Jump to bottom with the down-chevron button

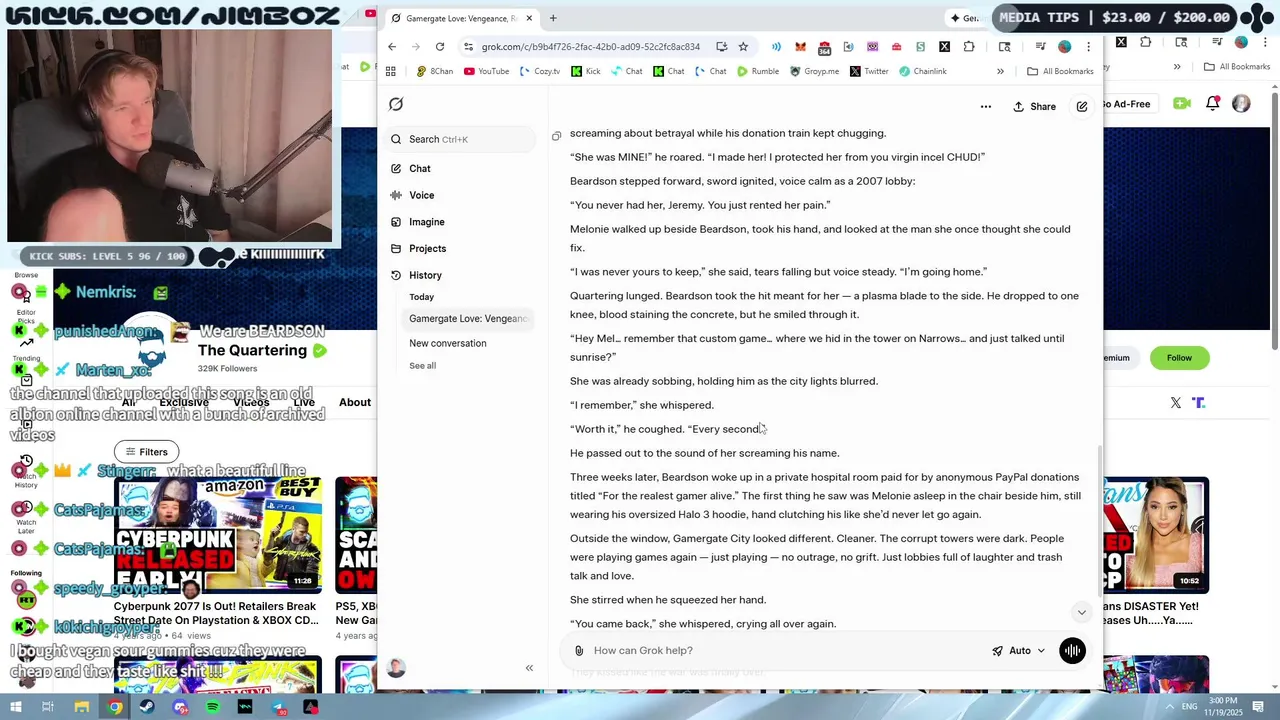point(1081,612)
